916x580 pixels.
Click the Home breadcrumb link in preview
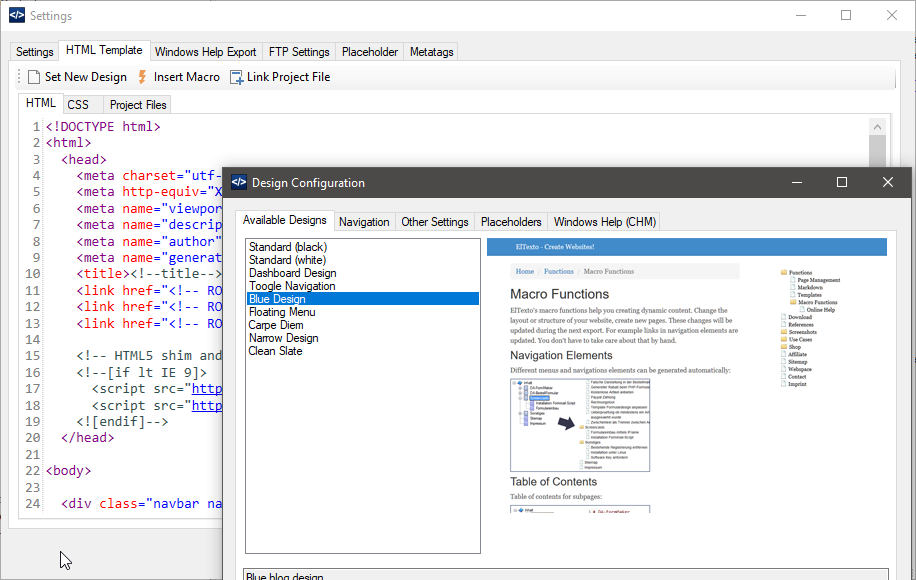coord(525,272)
